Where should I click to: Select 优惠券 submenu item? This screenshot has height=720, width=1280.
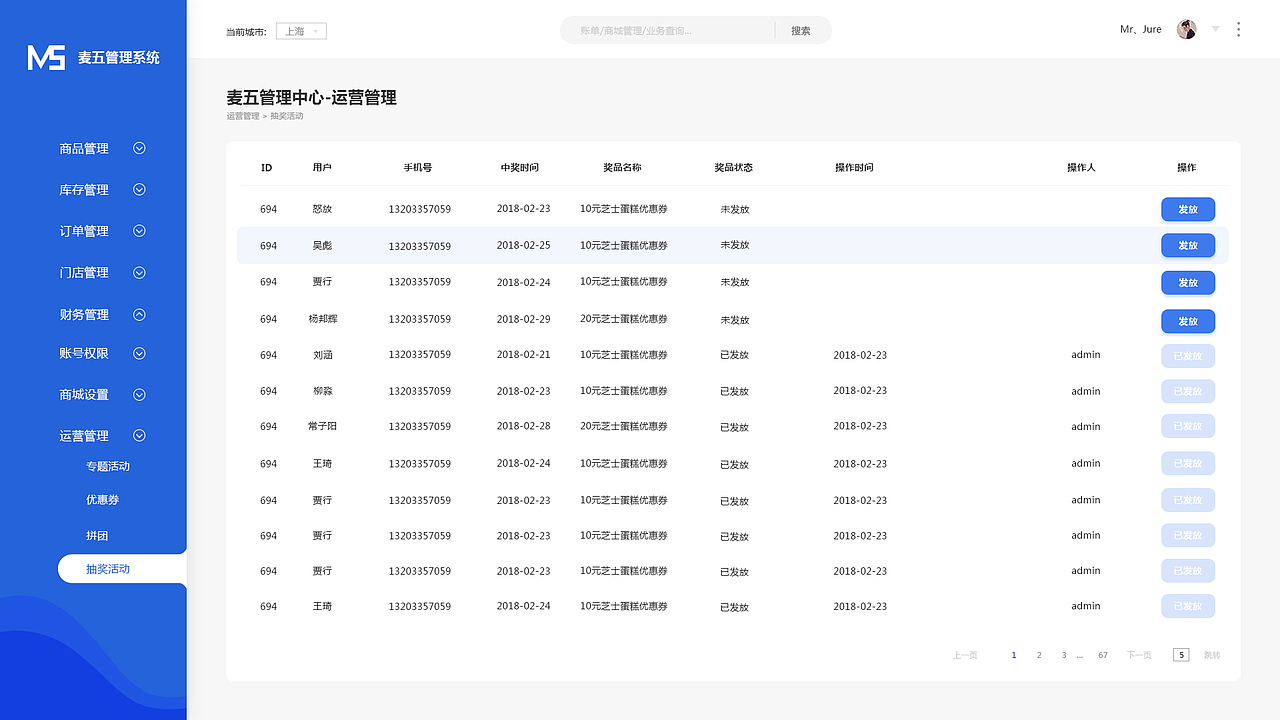[102, 499]
